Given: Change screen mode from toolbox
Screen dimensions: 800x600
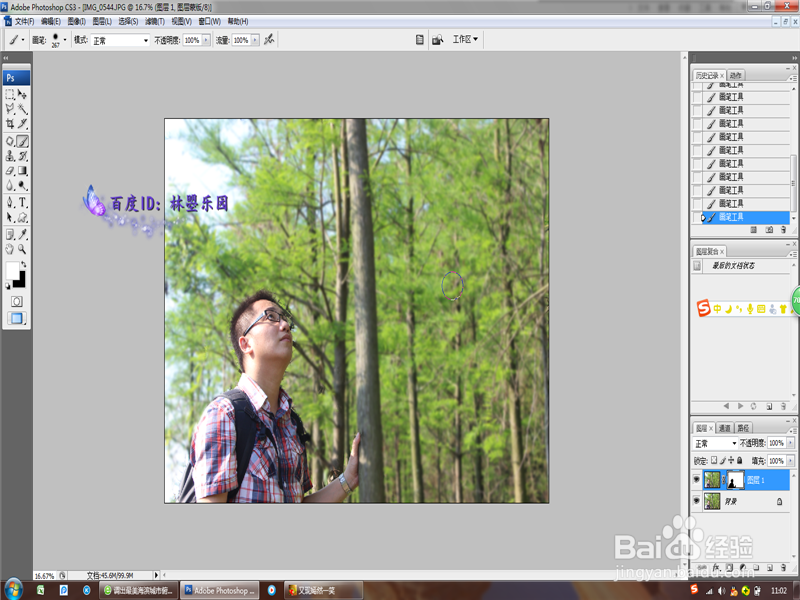Looking at the screenshot, I should (16, 318).
